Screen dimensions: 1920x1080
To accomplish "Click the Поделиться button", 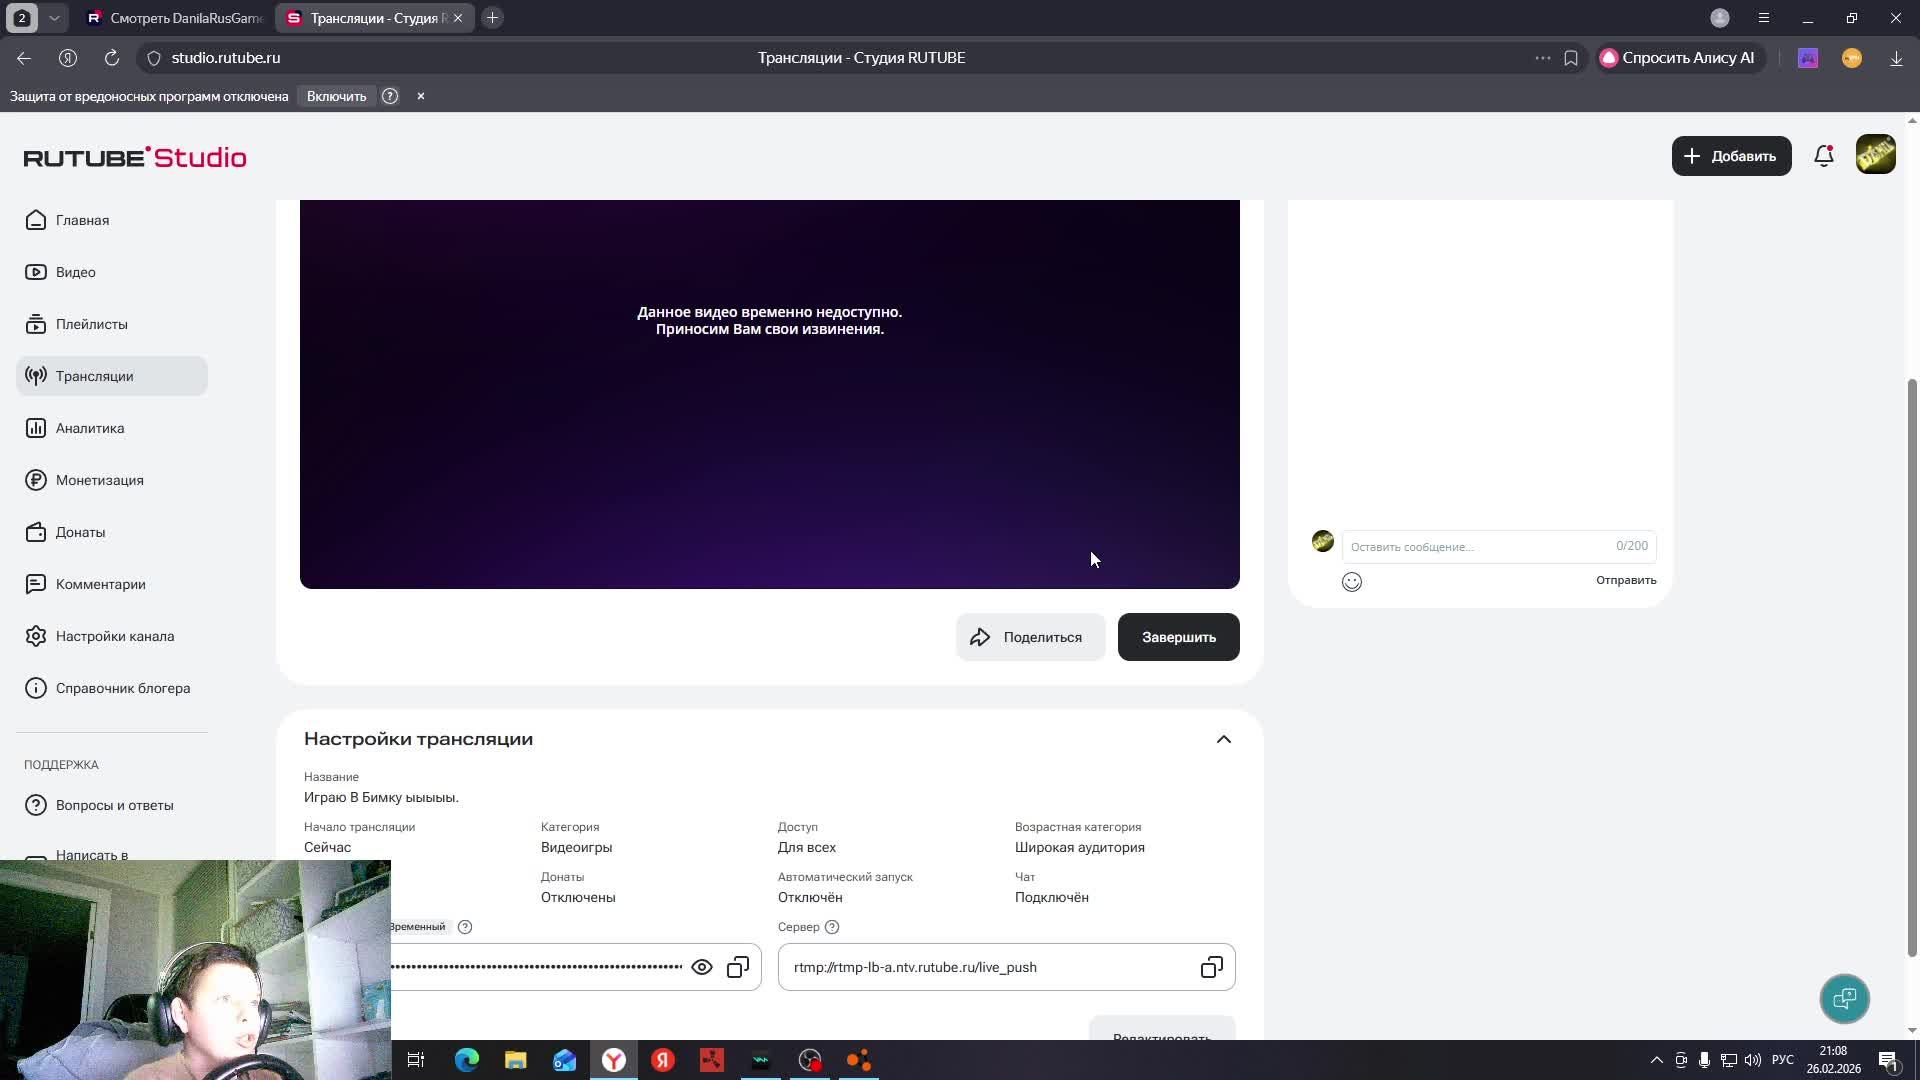I will click(1030, 637).
